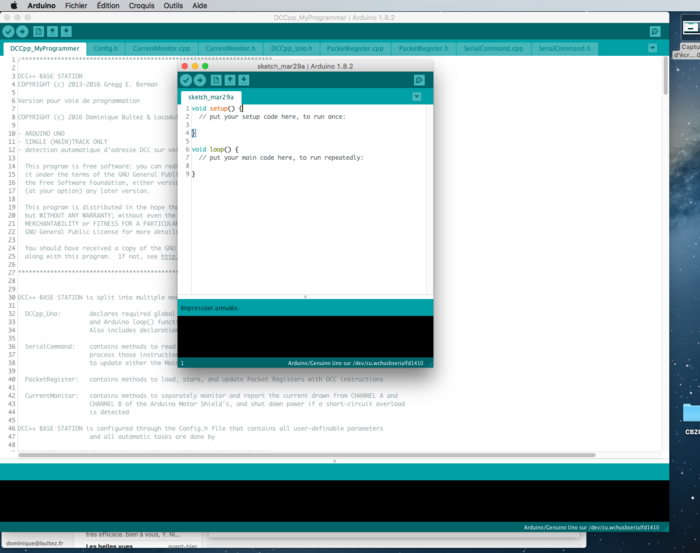Switch to the PacketRegister.cpp tab

355,49
